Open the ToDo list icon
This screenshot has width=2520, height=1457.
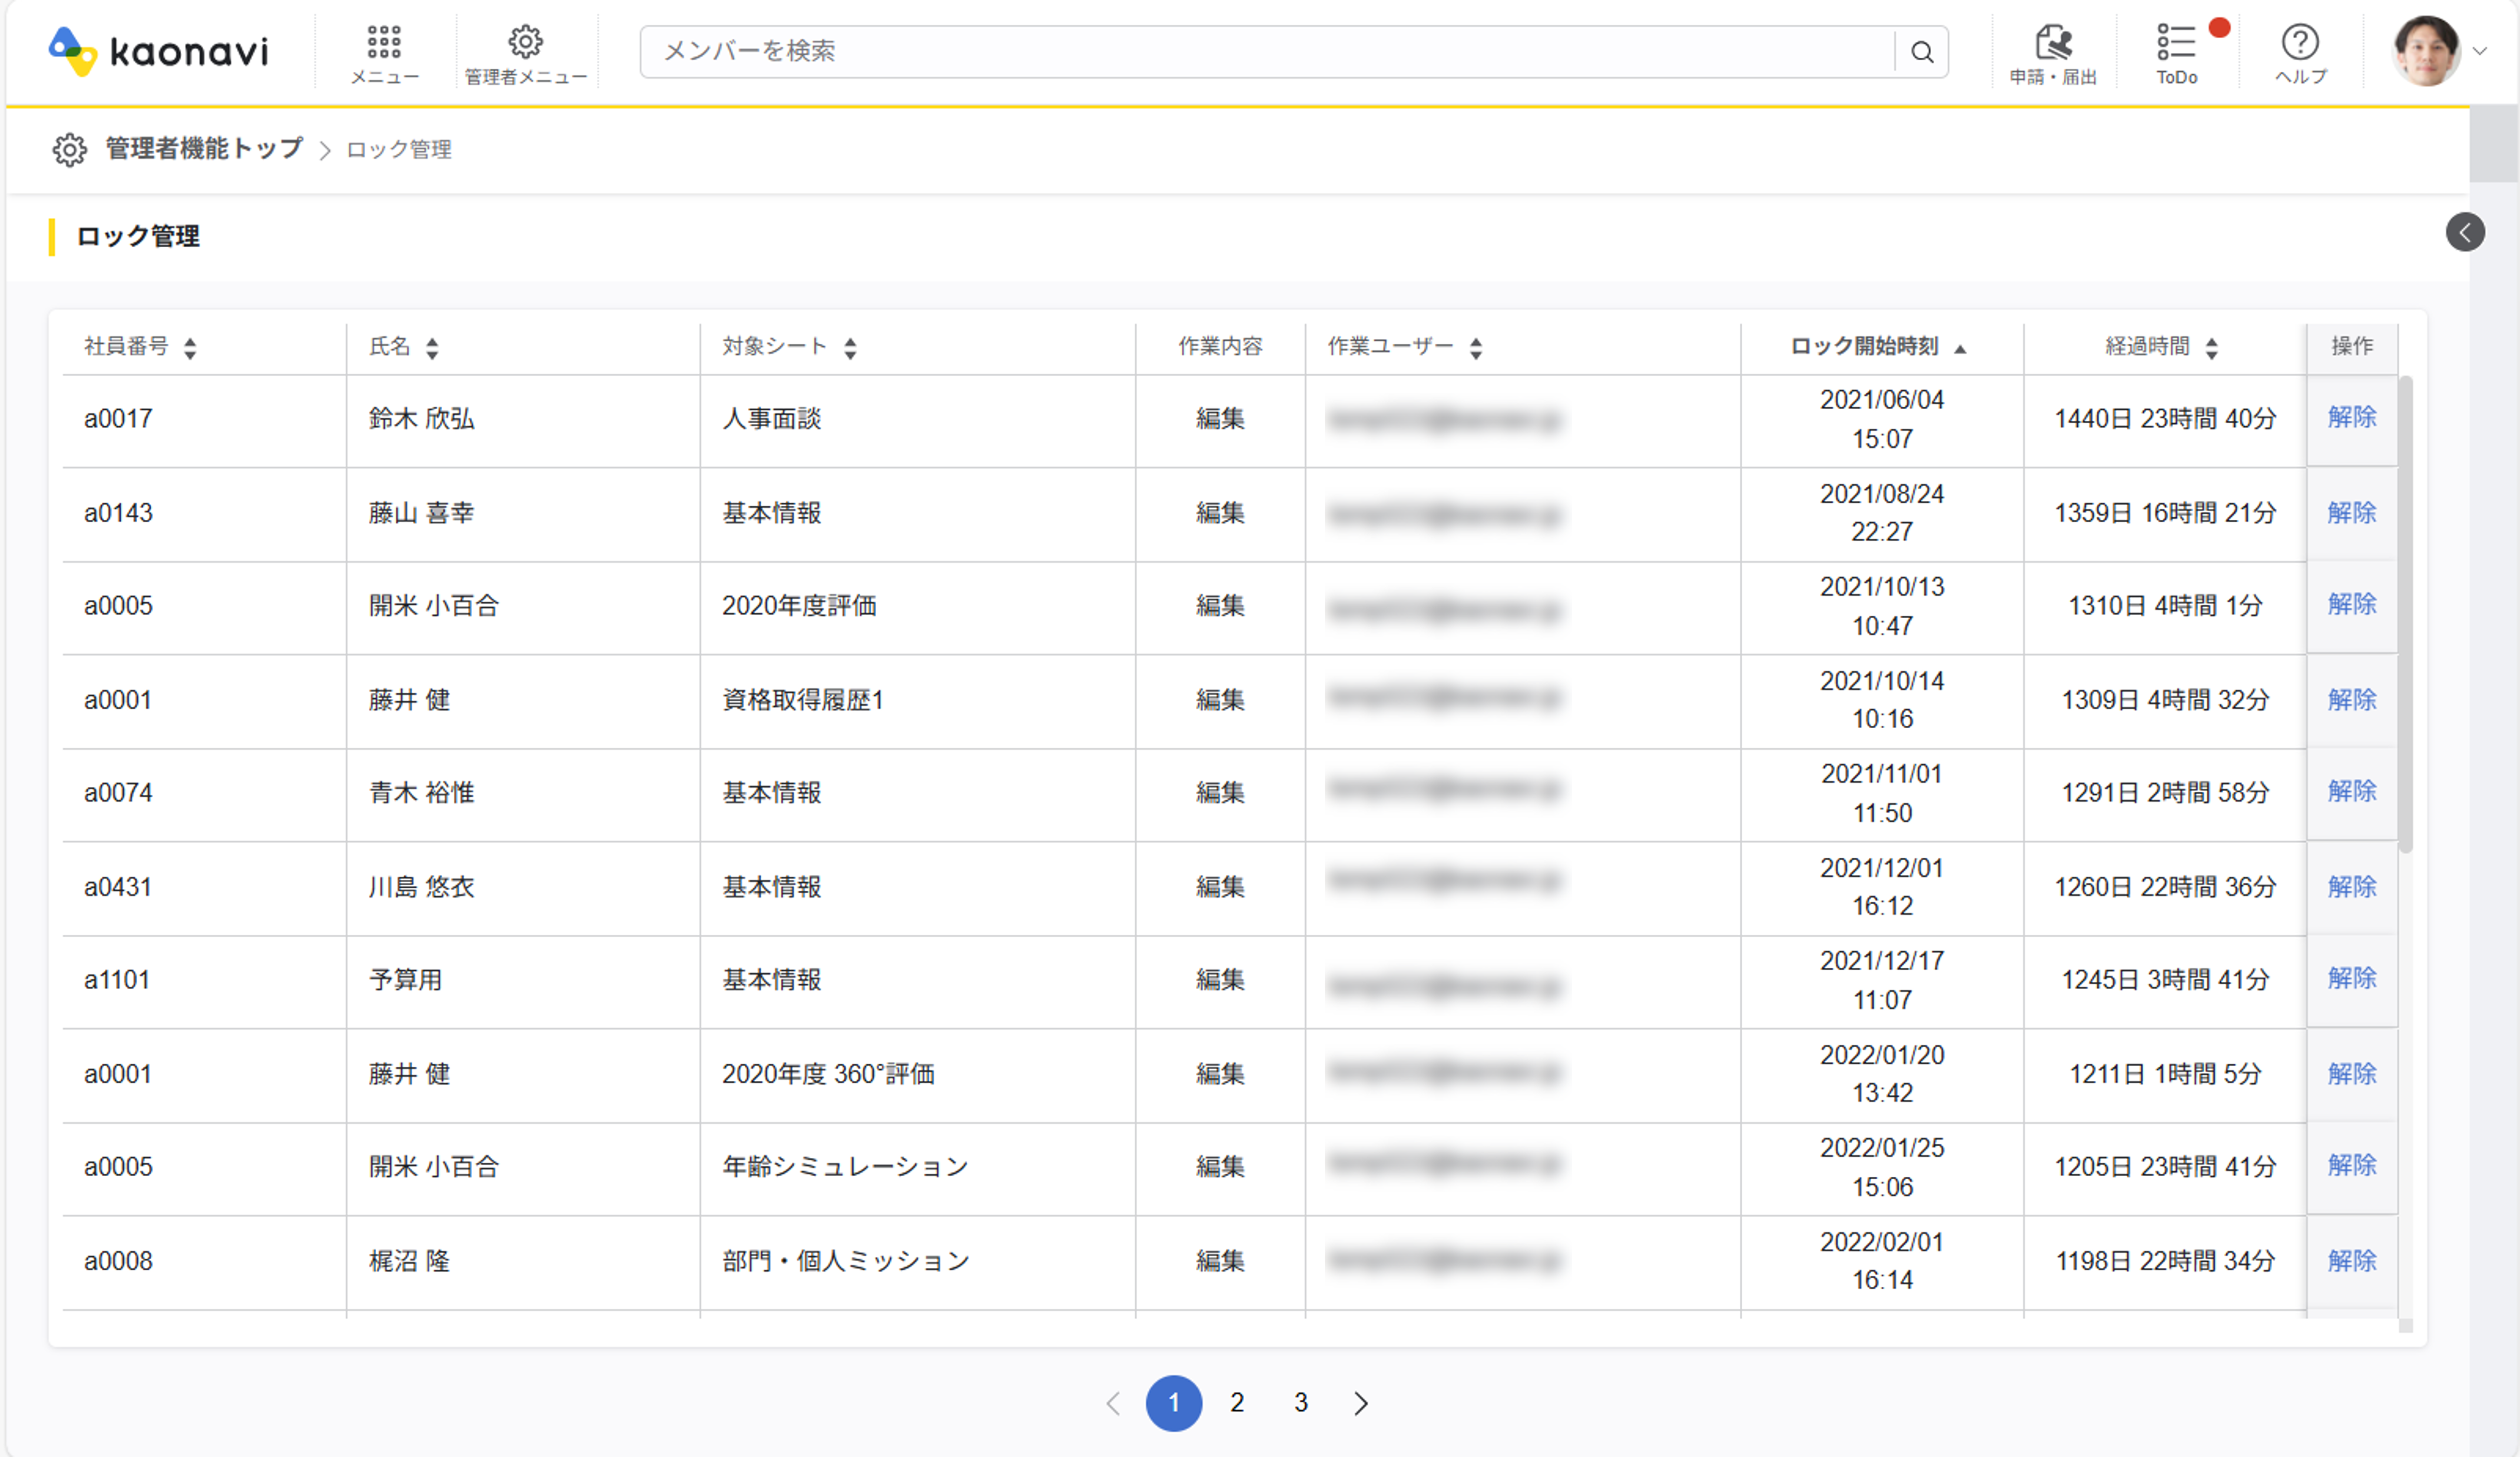(2177, 50)
